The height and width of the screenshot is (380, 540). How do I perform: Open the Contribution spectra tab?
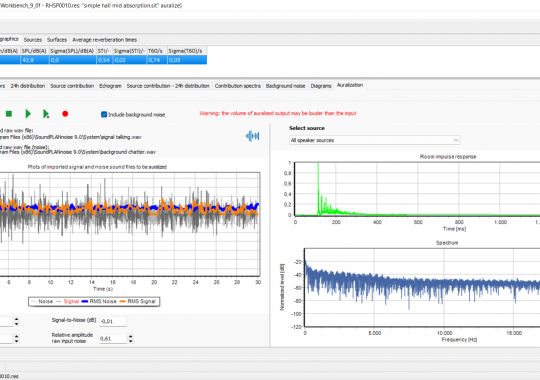tap(238, 86)
